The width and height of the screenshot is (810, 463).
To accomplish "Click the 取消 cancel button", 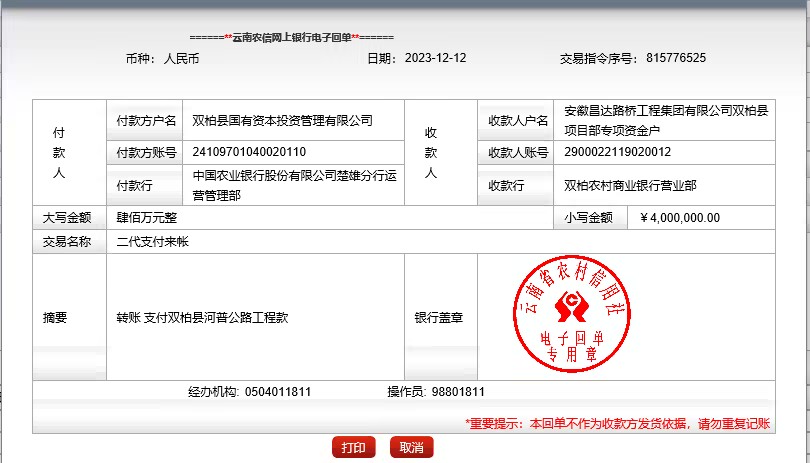I will [x=411, y=447].
